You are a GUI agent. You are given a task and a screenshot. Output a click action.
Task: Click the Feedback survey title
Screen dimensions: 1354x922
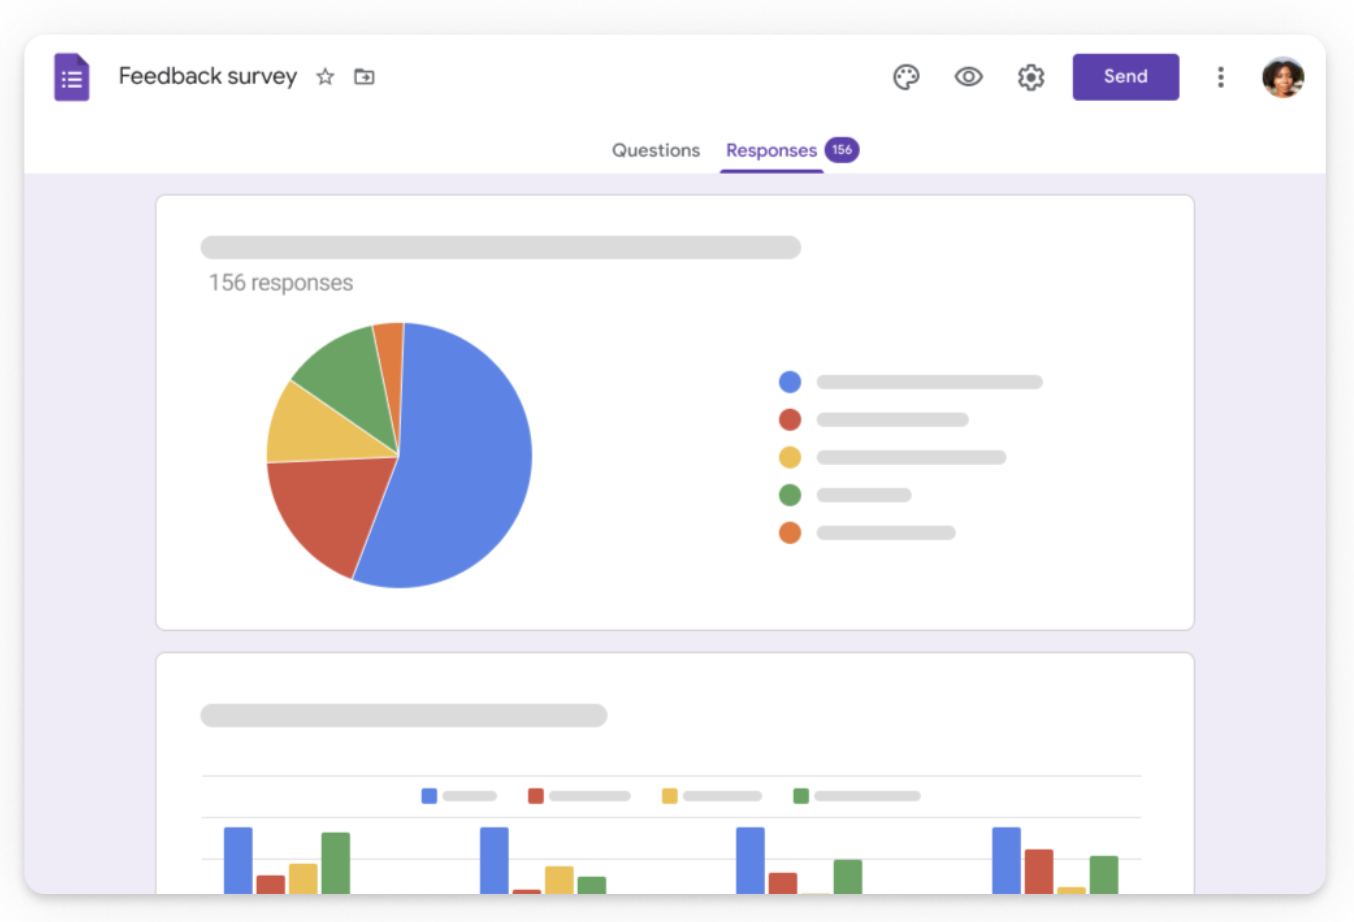tap(207, 76)
